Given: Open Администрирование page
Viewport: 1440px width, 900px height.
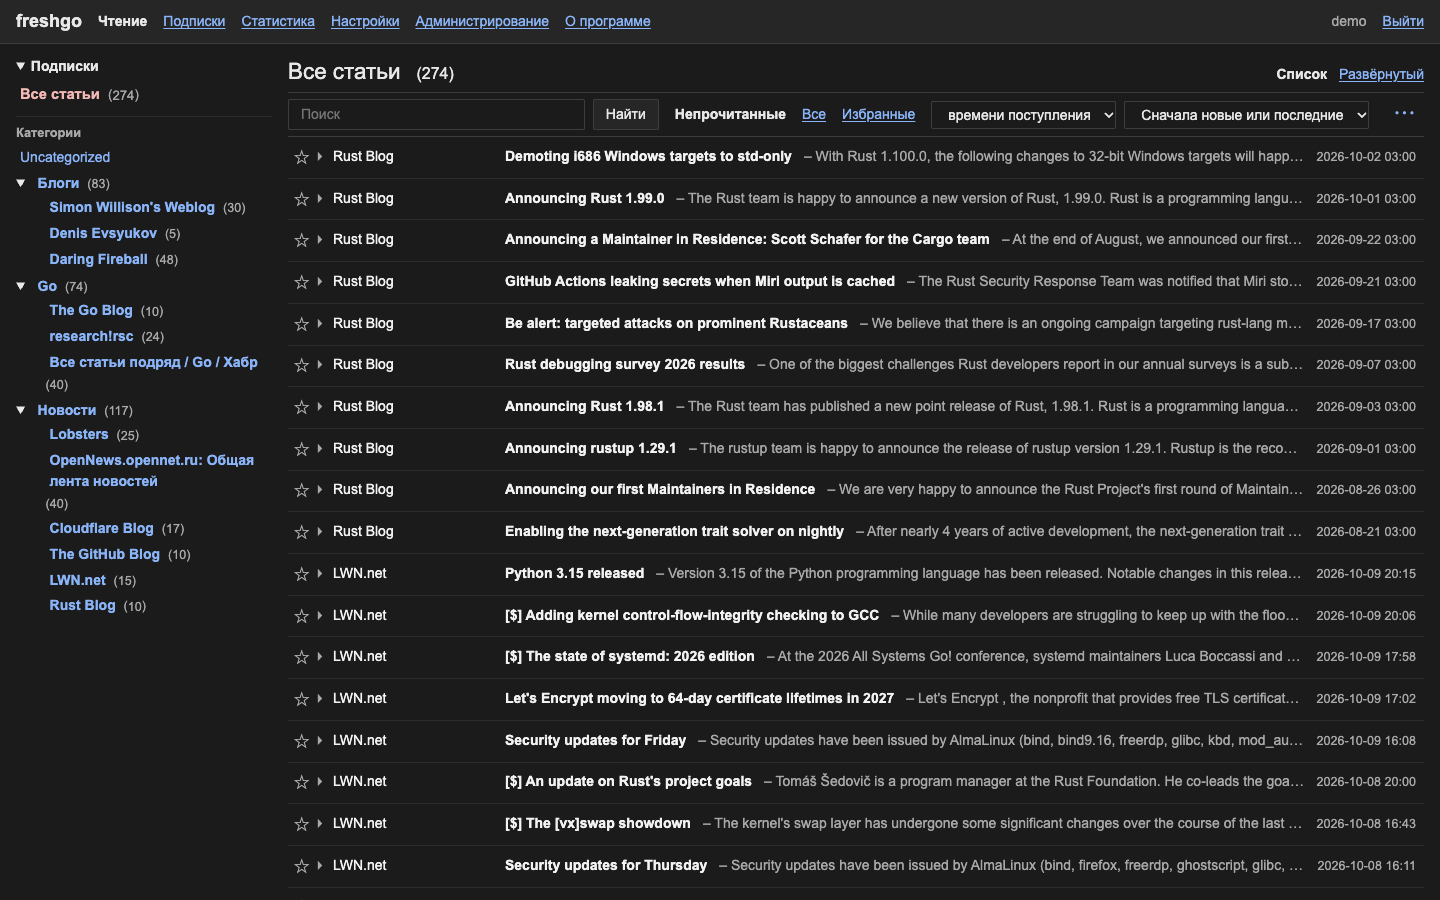Looking at the screenshot, I should [482, 21].
